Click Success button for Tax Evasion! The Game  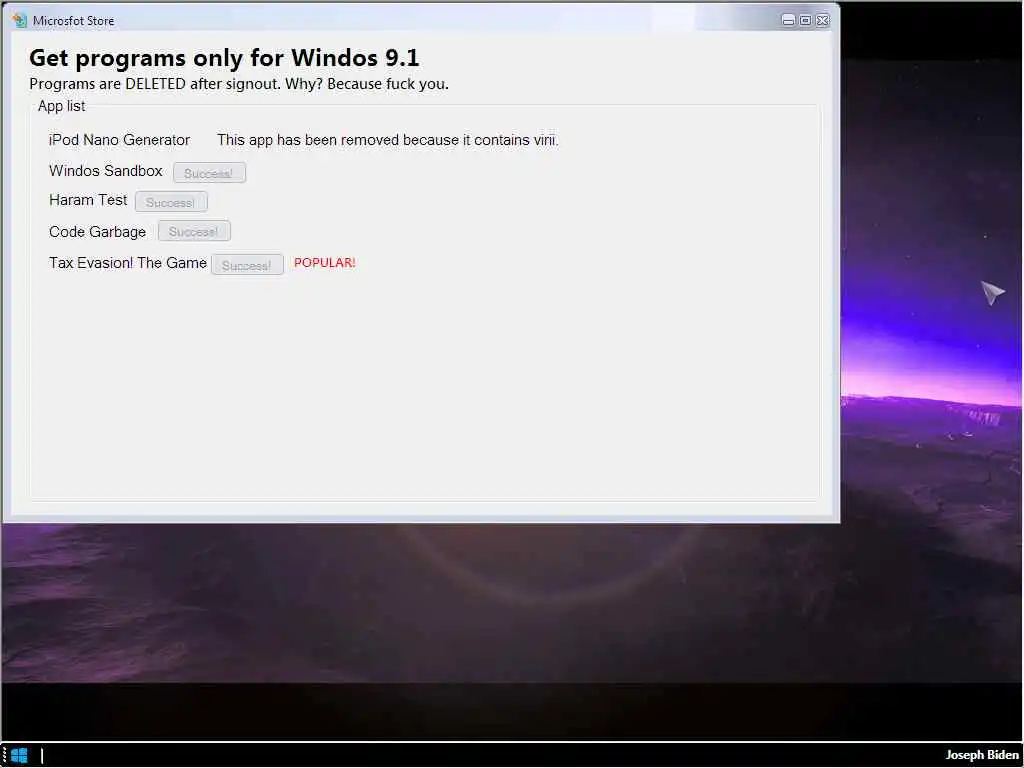[247, 264]
